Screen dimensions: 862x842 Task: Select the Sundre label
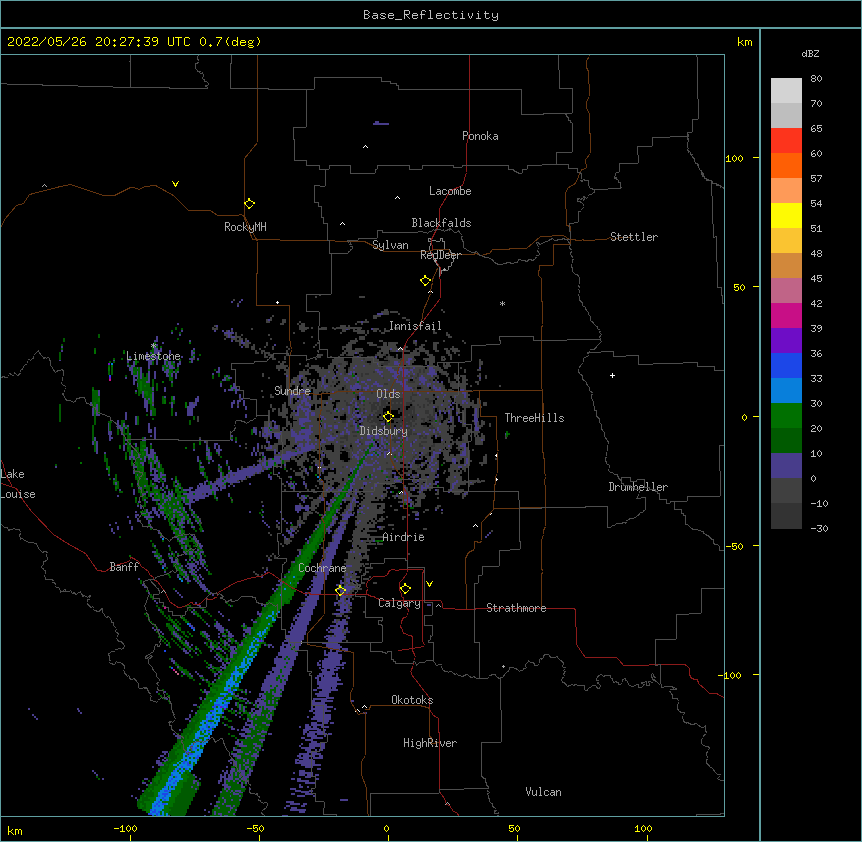click(292, 391)
